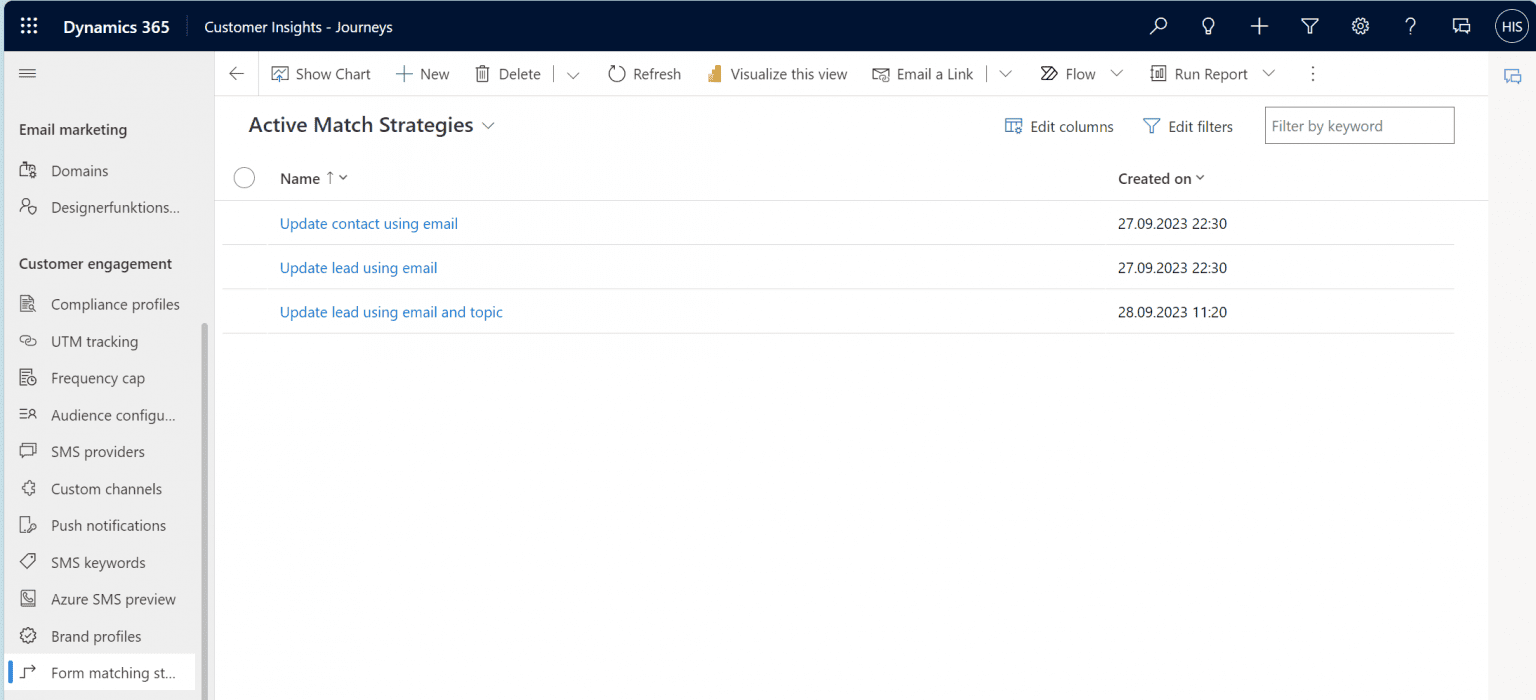Image resolution: width=1536 pixels, height=700 pixels.
Task: Select the row checkbox for all records
Action: (244, 177)
